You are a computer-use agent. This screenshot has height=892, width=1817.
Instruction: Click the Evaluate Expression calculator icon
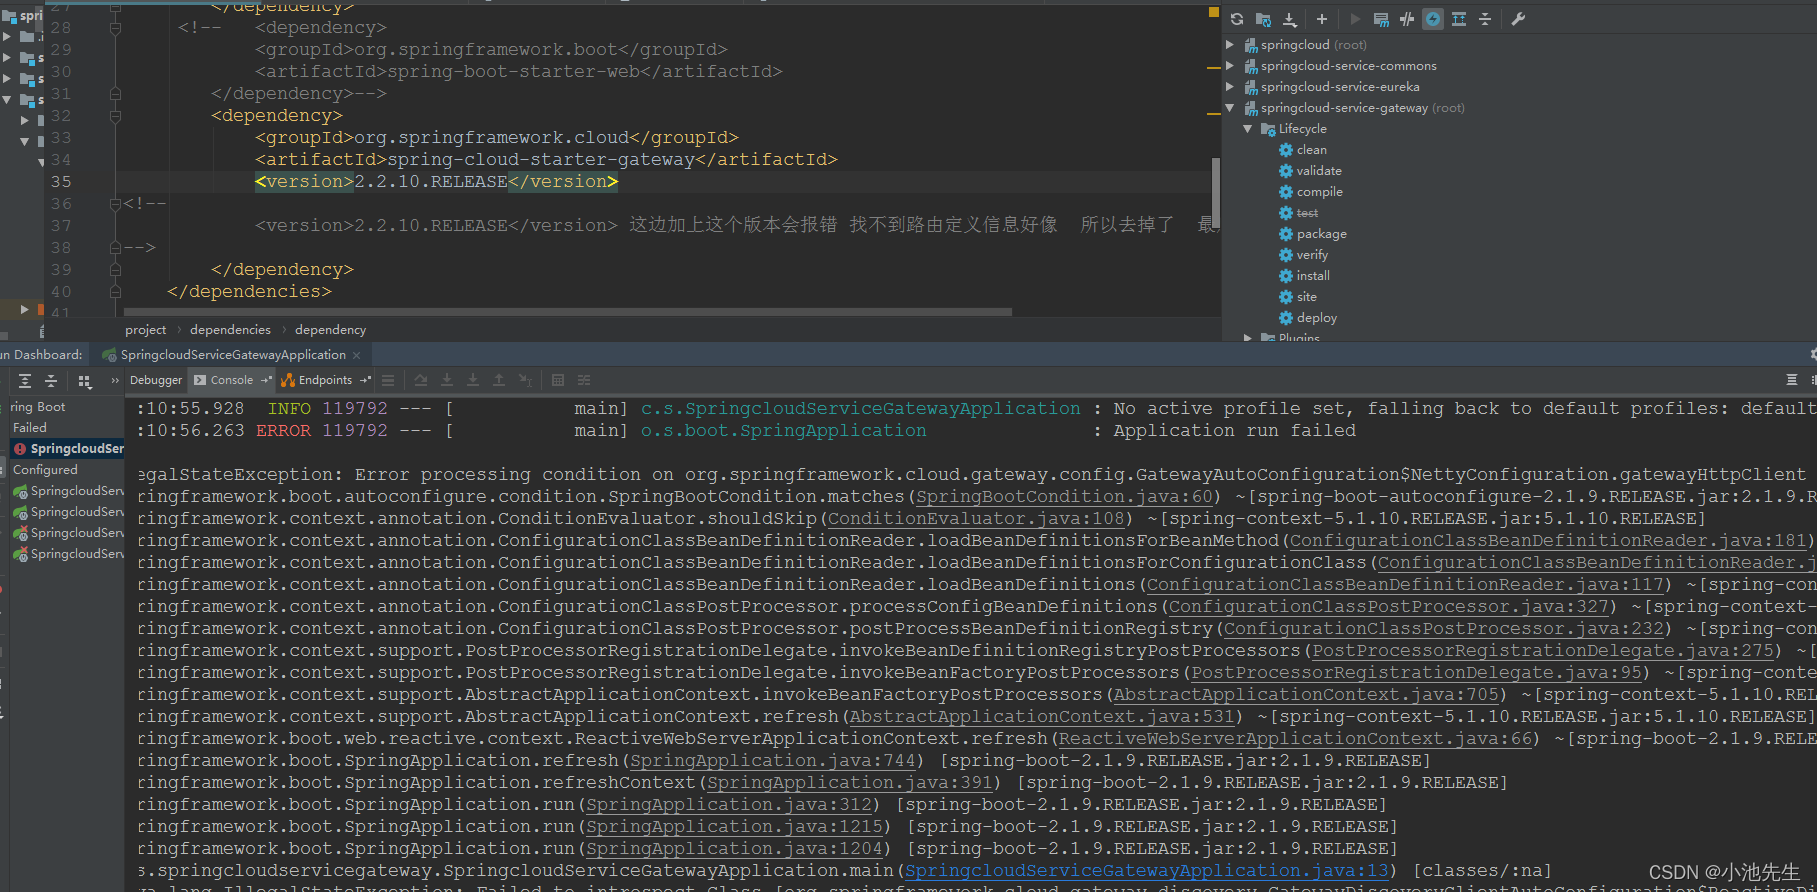[x=558, y=380]
